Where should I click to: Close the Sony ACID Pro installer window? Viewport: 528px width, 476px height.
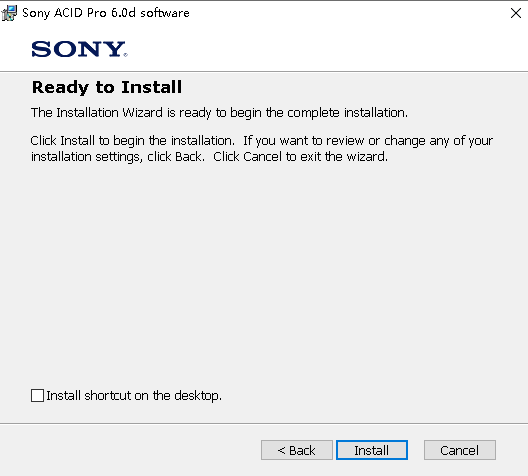[516, 13]
